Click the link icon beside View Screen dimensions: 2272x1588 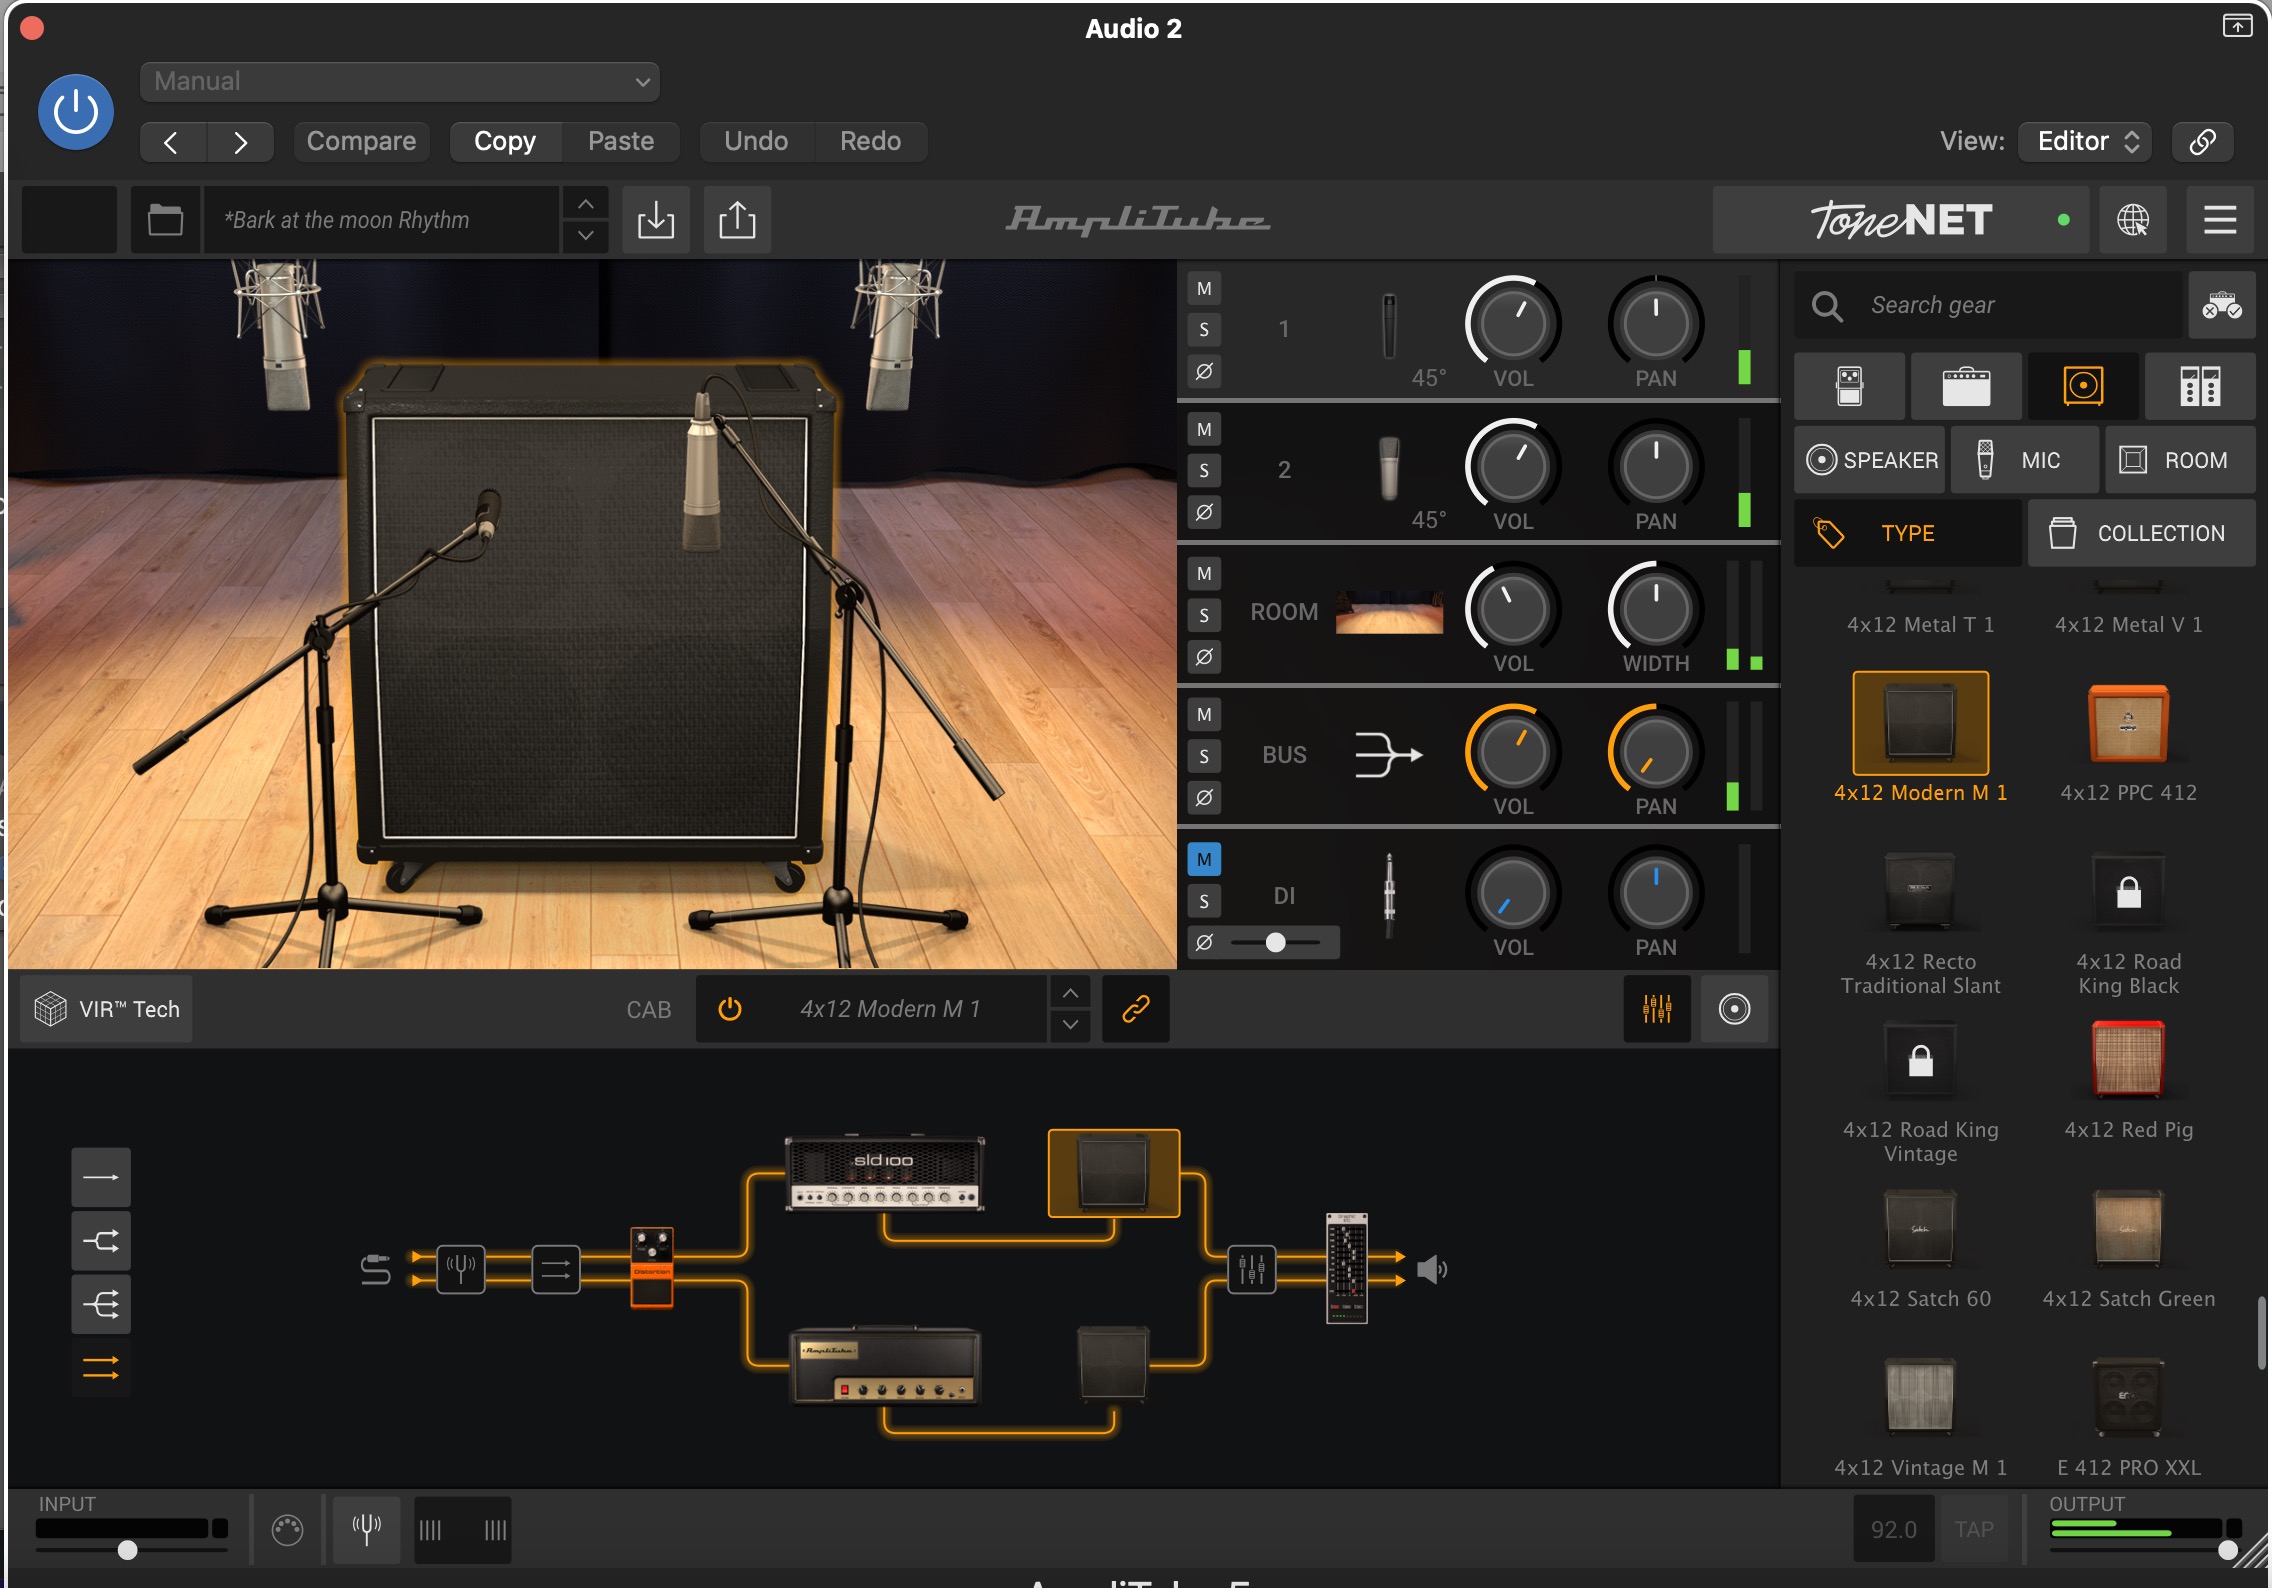point(2202,141)
